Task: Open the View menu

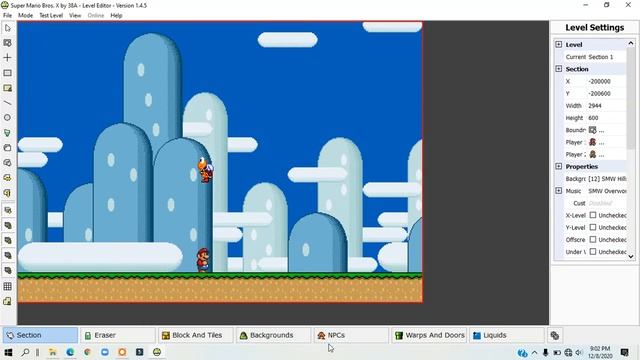Action: coord(75,16)
